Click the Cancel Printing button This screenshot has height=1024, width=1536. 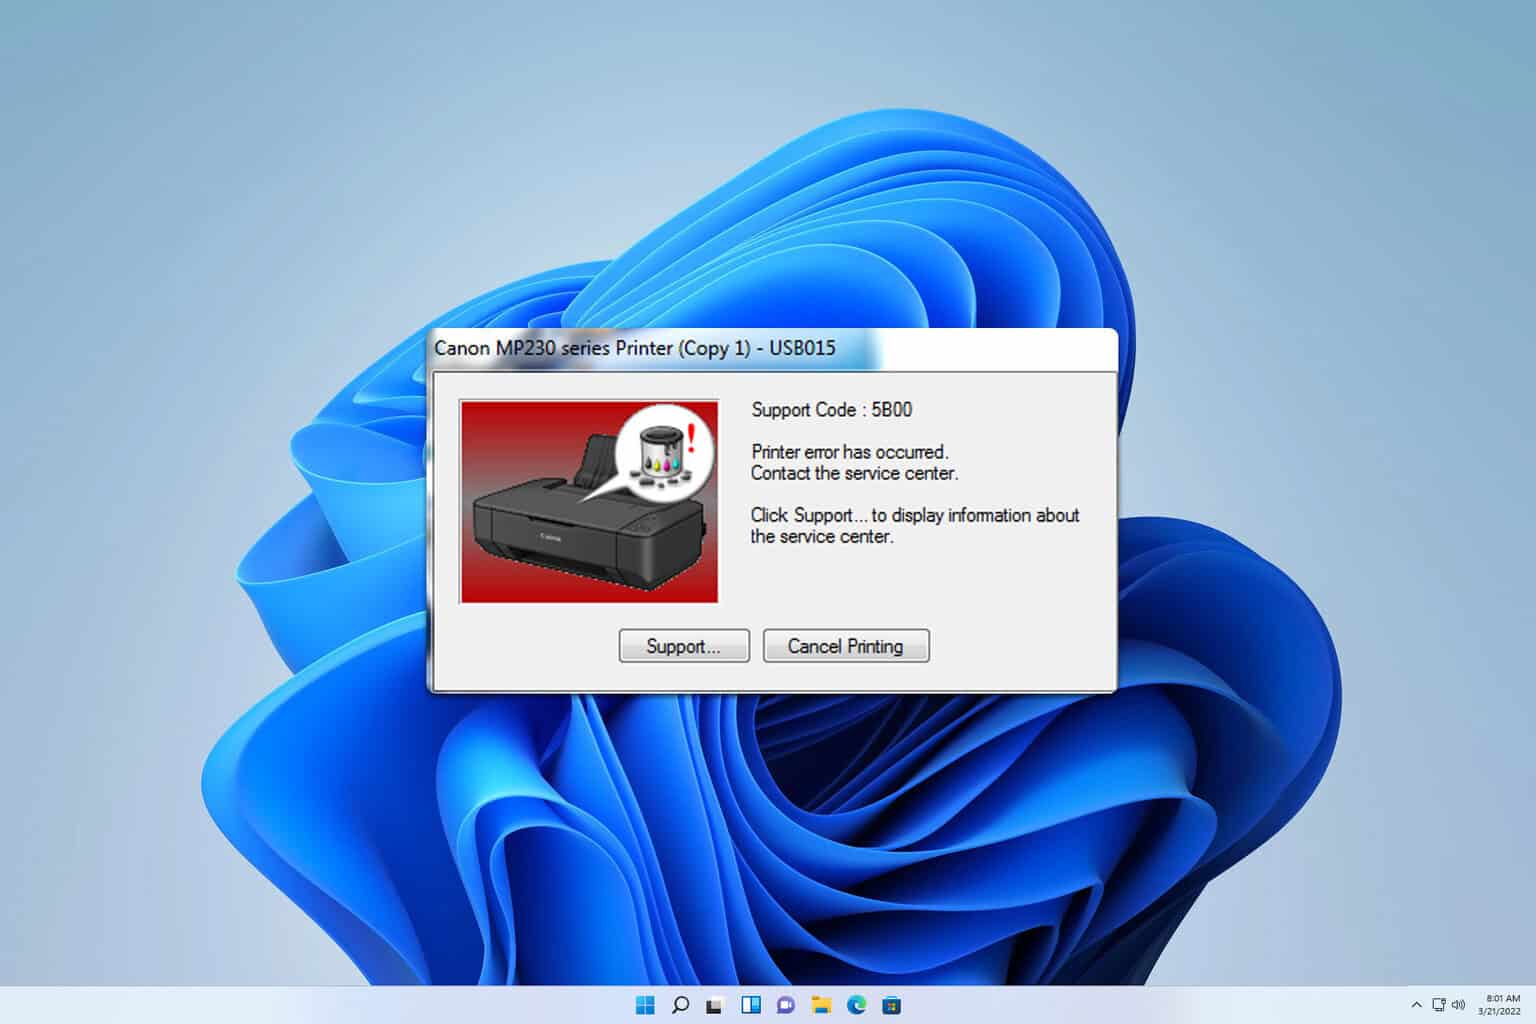tap(846, 646)
